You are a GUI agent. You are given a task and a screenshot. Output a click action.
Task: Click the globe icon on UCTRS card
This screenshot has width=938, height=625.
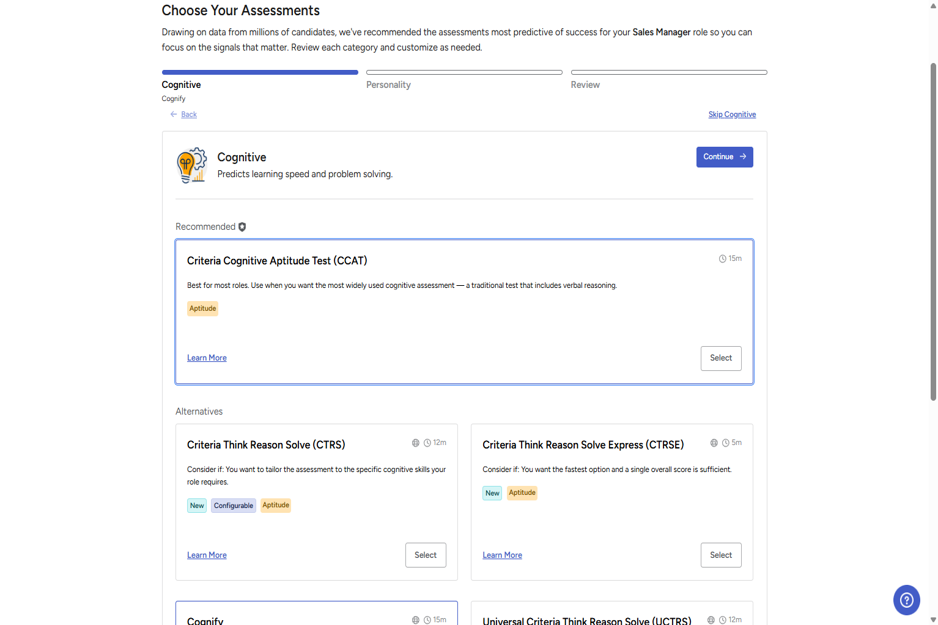tap(711, 620)
